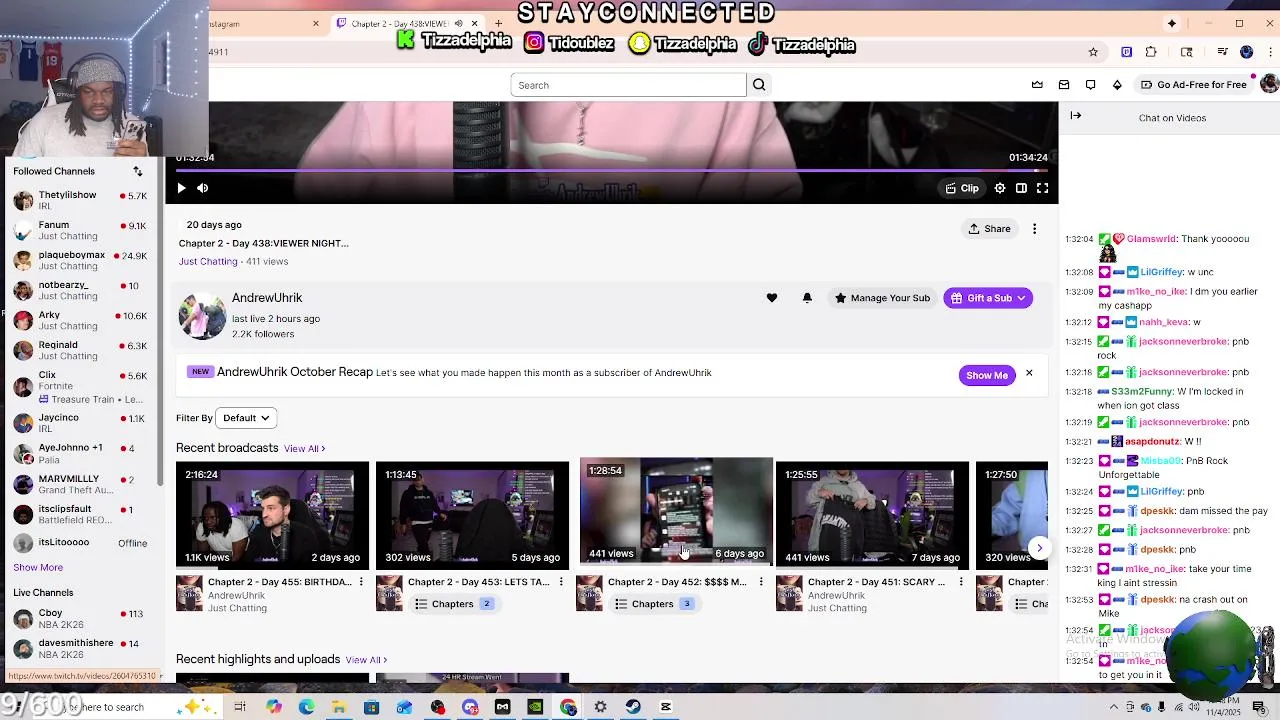The width and height of the screenshot is (1280, 720).
Task: Click the search magnifier button
Action: point(759,85)
